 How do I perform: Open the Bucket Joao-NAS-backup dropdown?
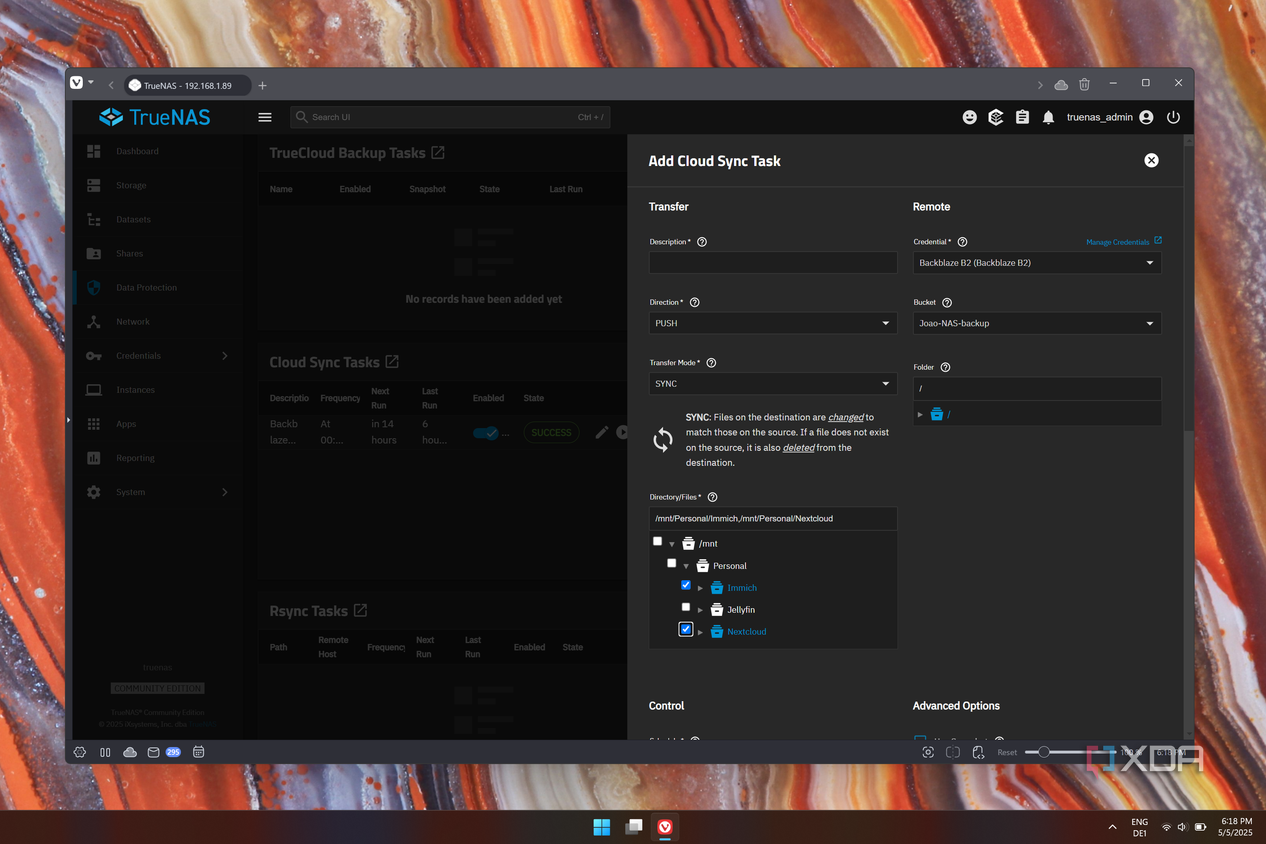[1037, 323]
